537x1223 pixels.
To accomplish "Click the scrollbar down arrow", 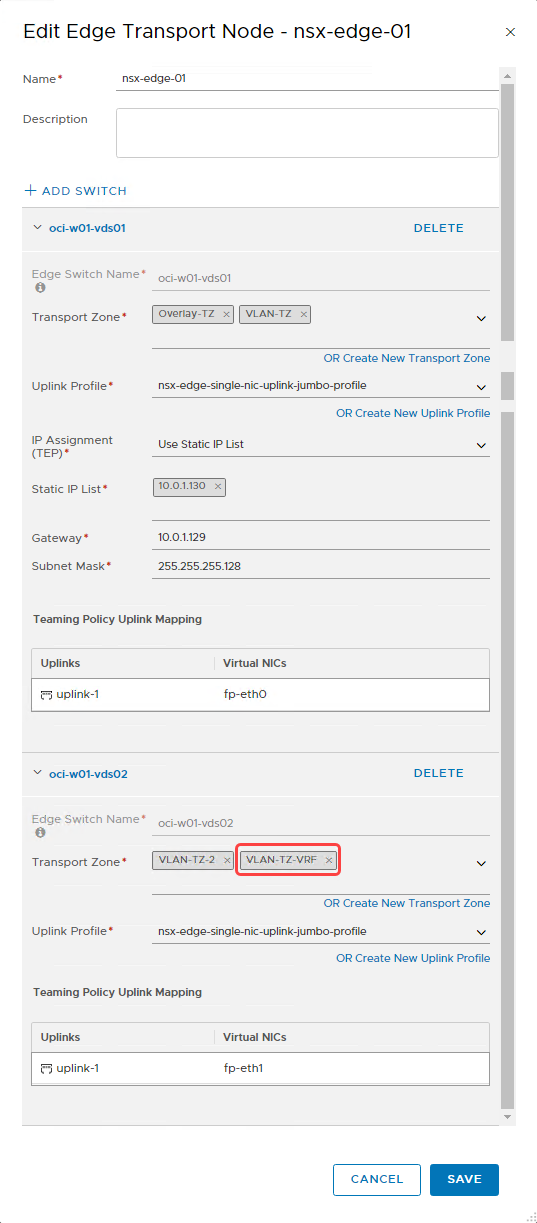I will pos(507,1115).
